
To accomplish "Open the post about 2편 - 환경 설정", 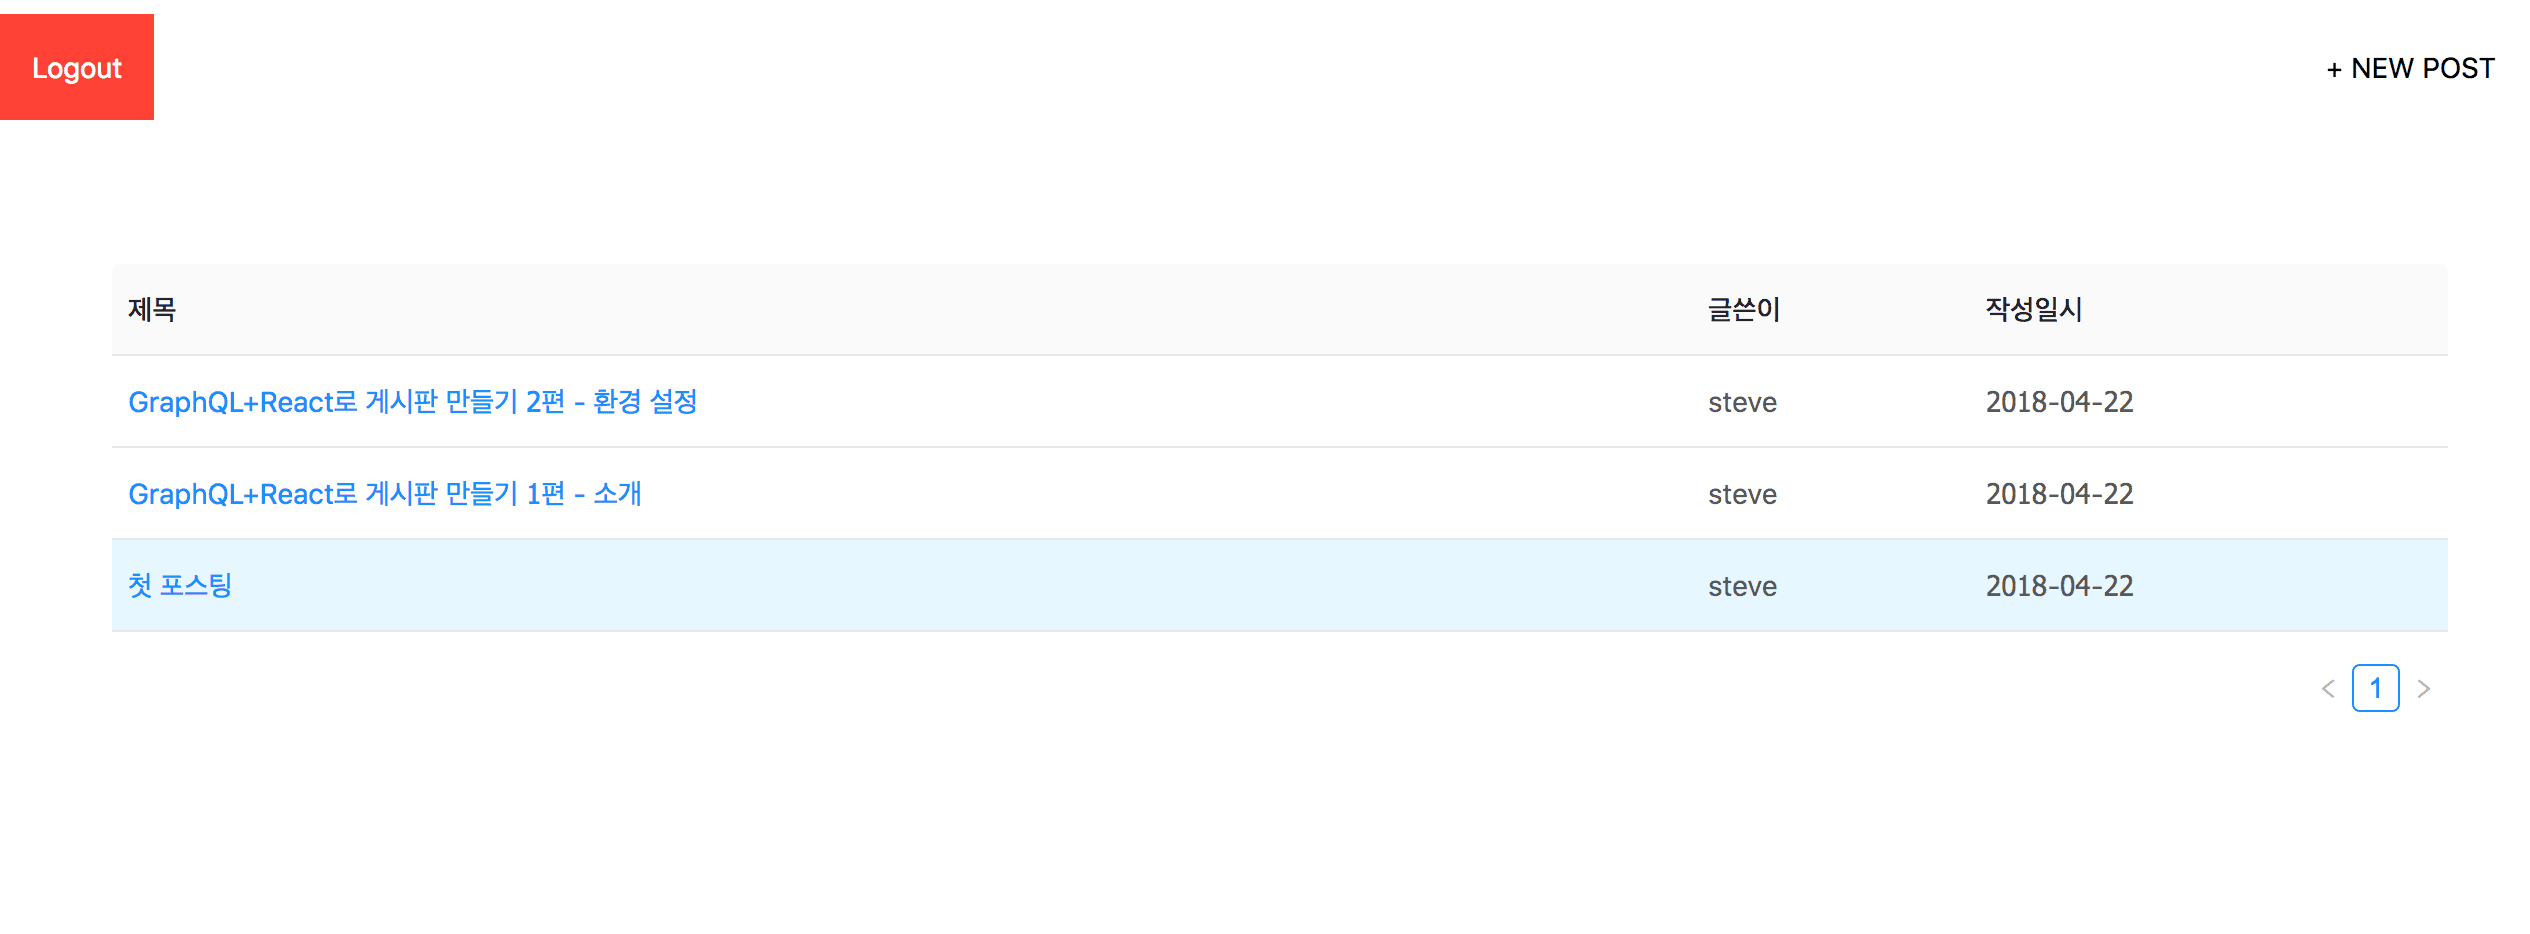I will [412, 402].
